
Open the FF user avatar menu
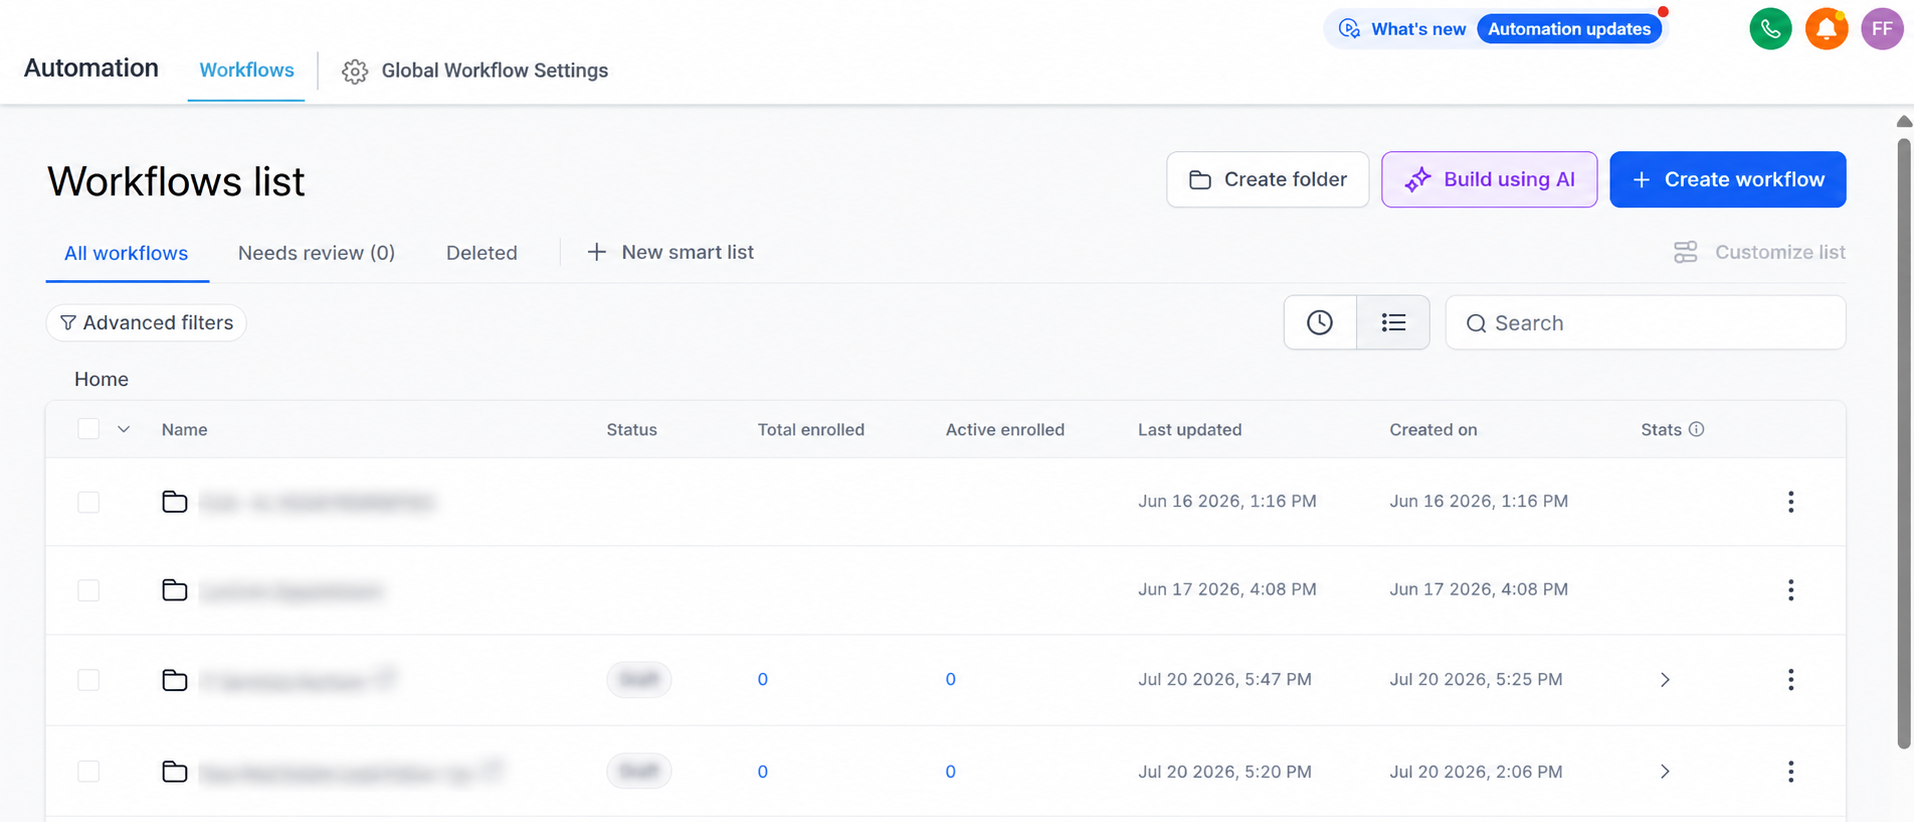coord(1882,28)
